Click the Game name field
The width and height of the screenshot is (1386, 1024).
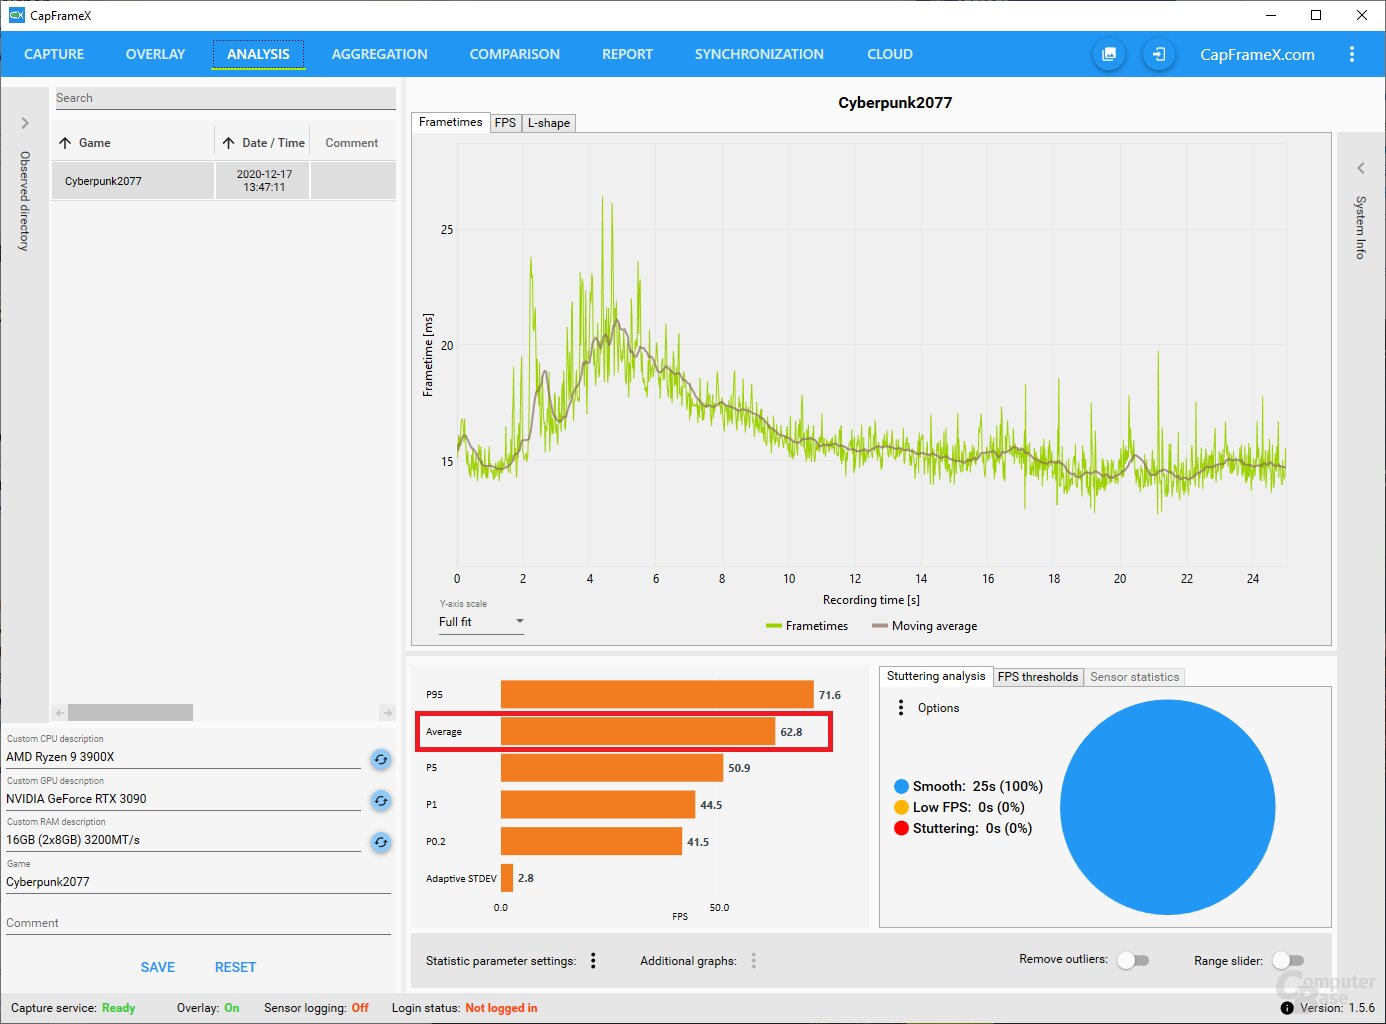(198, 882)
